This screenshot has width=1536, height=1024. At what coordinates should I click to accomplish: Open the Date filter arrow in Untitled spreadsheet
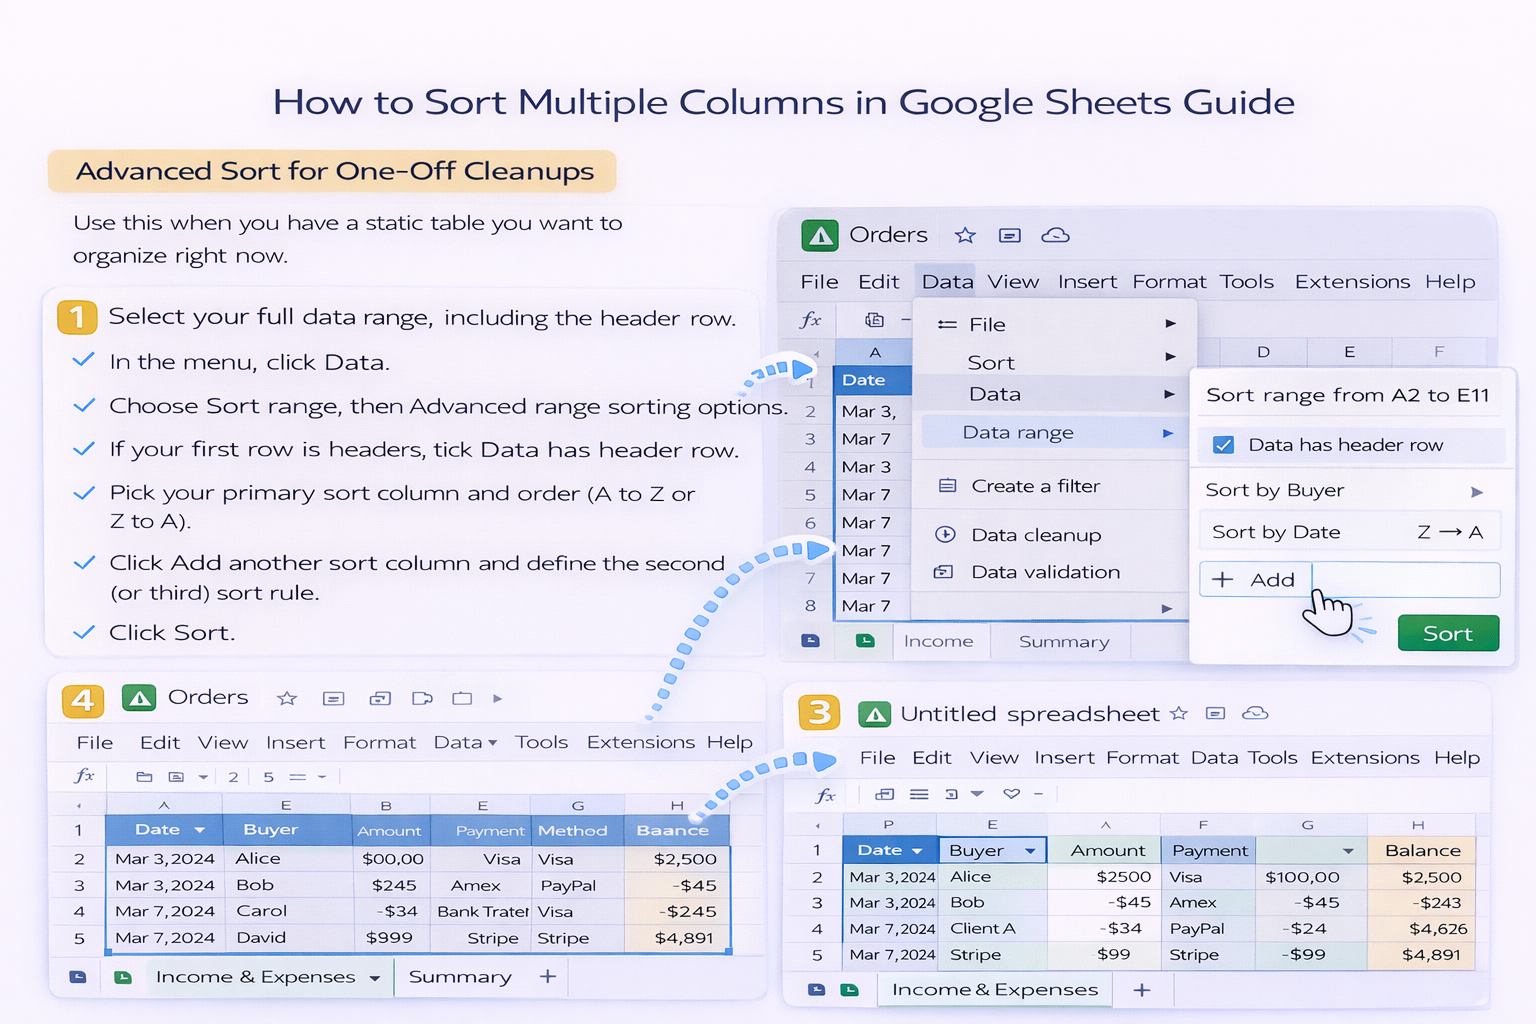(917, 851)
